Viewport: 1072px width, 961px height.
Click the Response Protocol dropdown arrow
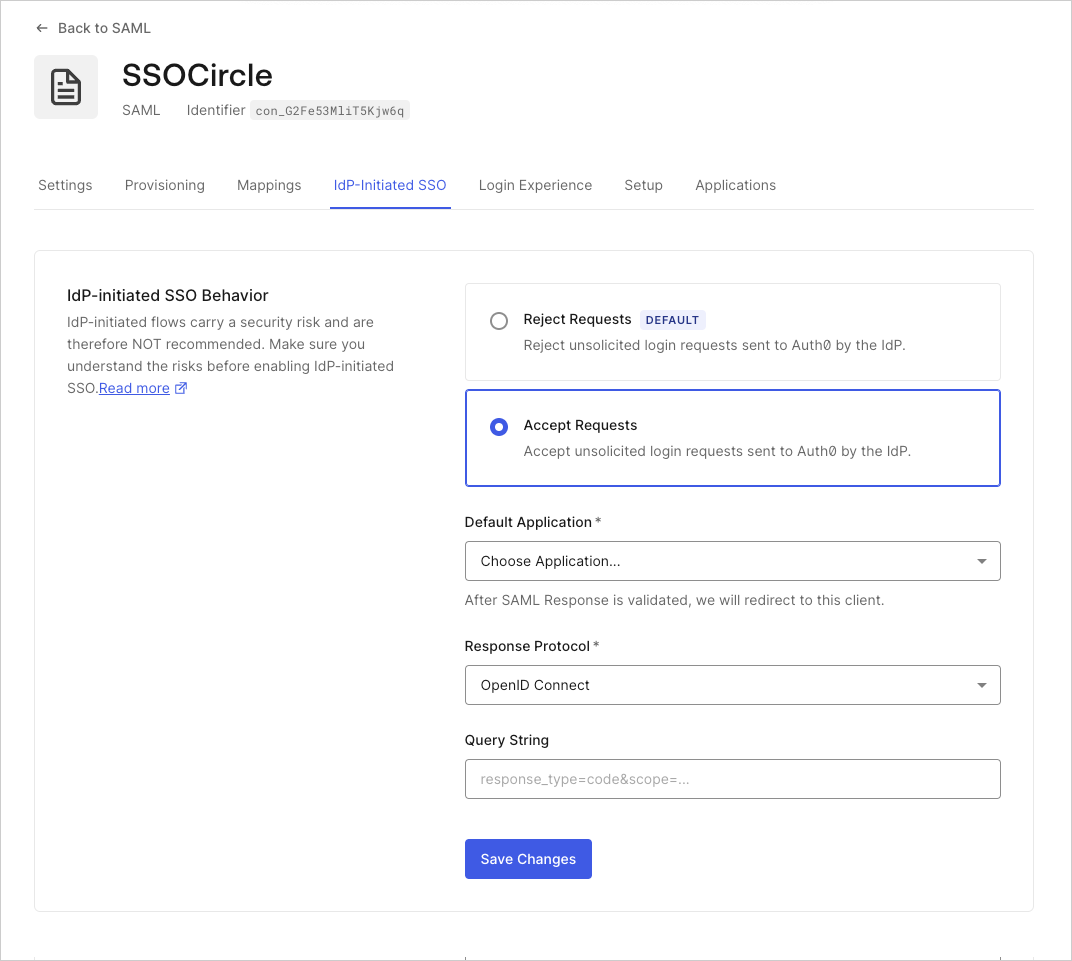(x=981, y=685)
